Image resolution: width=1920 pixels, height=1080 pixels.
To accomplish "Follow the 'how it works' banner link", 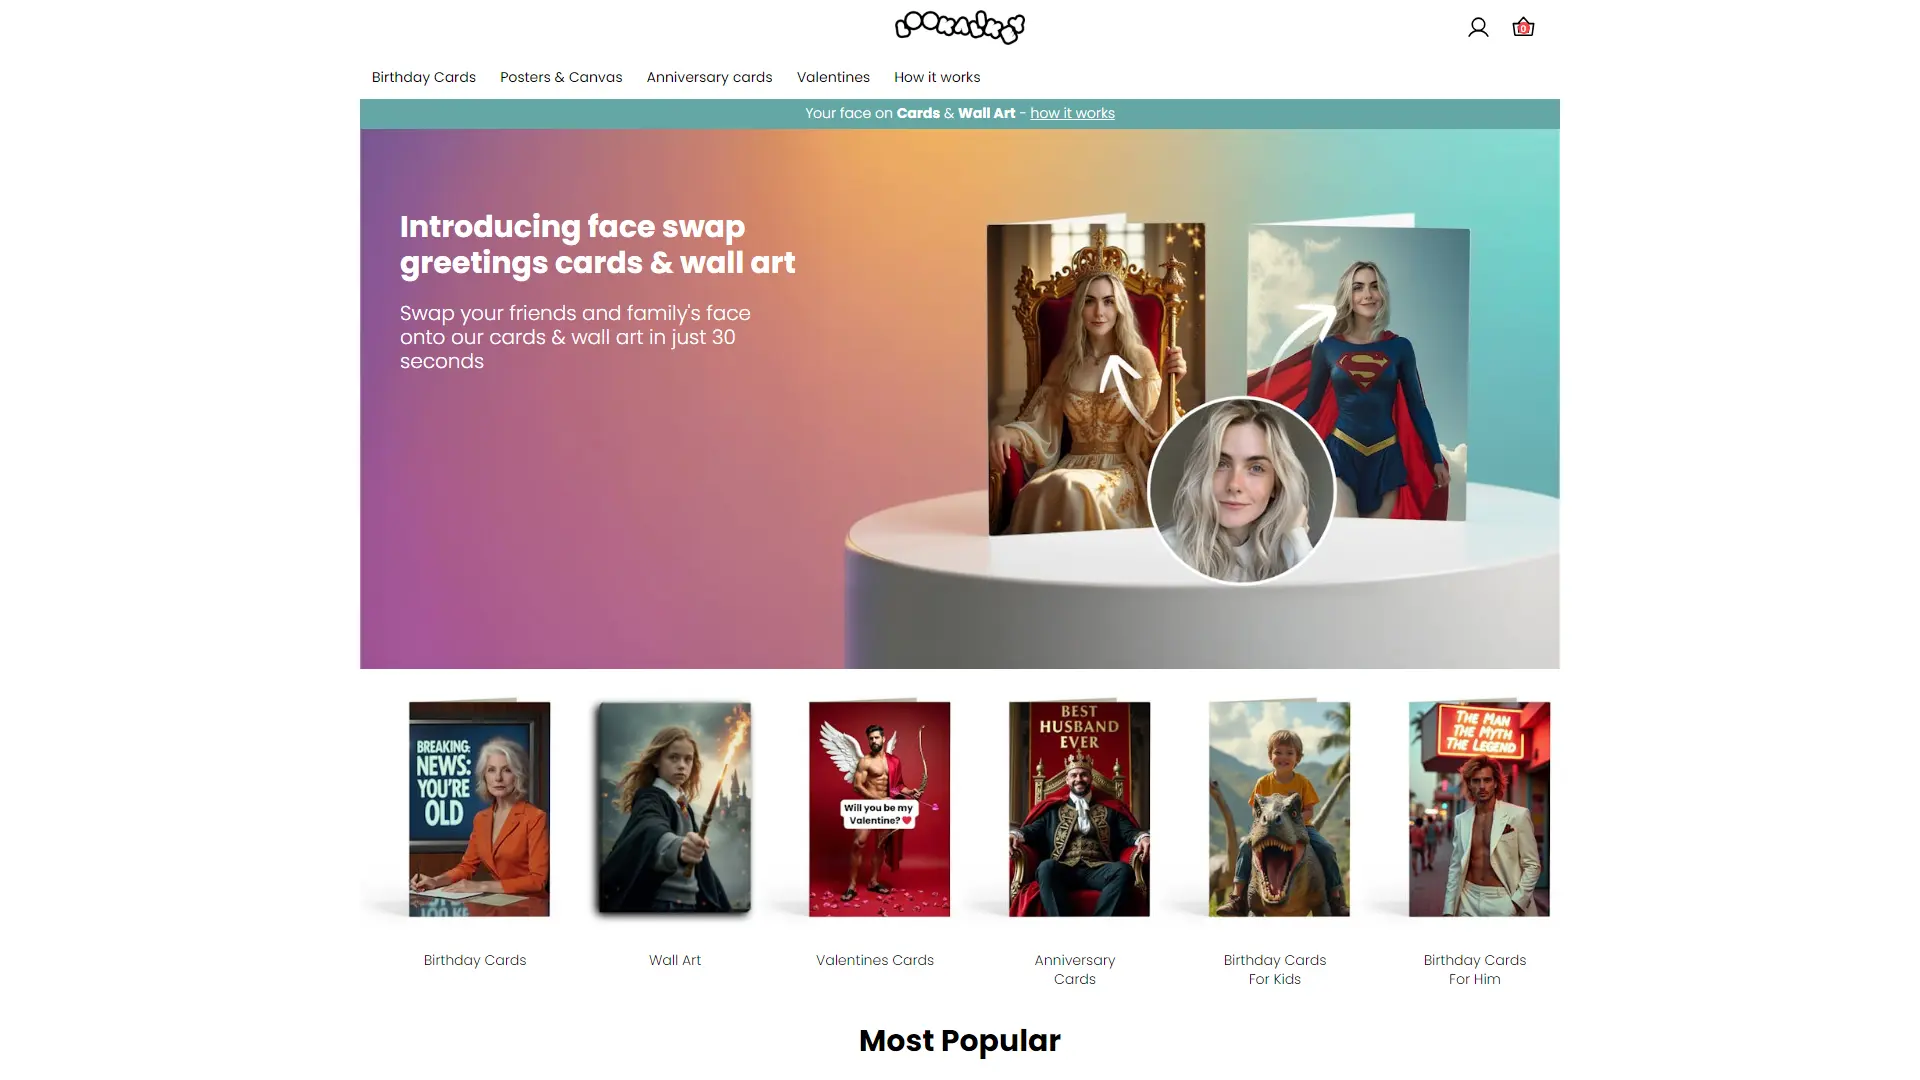I will 1072,113.
